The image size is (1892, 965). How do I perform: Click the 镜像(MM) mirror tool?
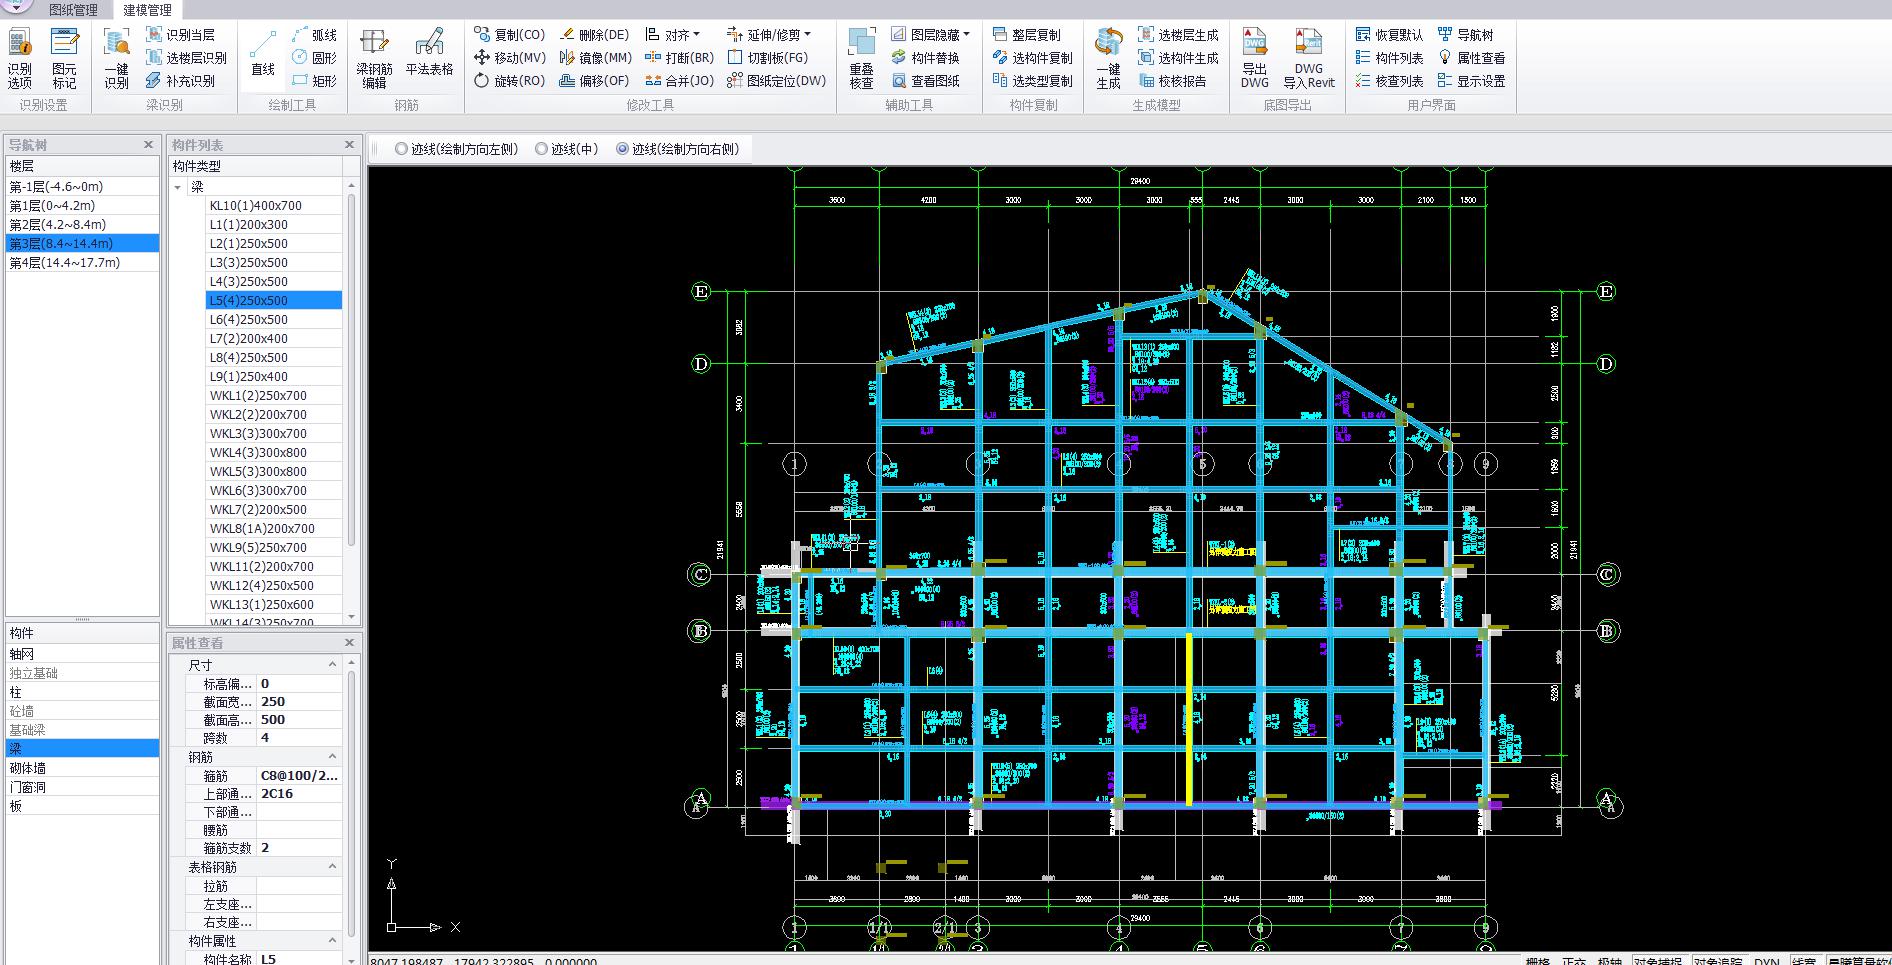coord(596,58)
